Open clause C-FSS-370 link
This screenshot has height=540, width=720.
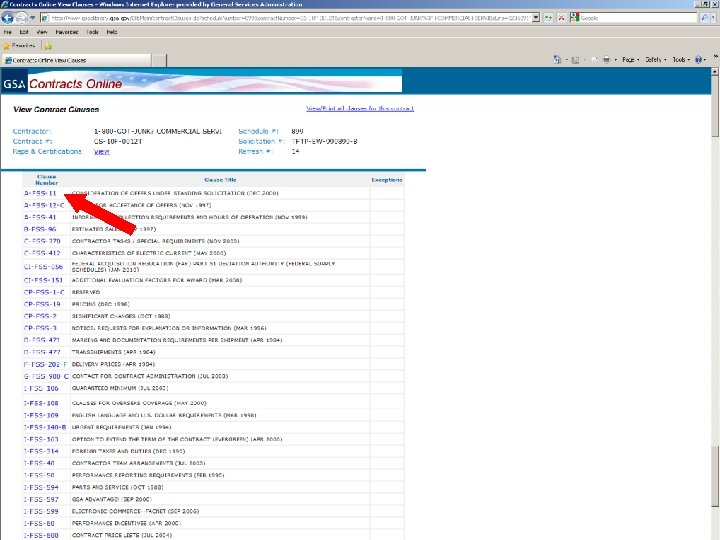click(x=42, y=241)
